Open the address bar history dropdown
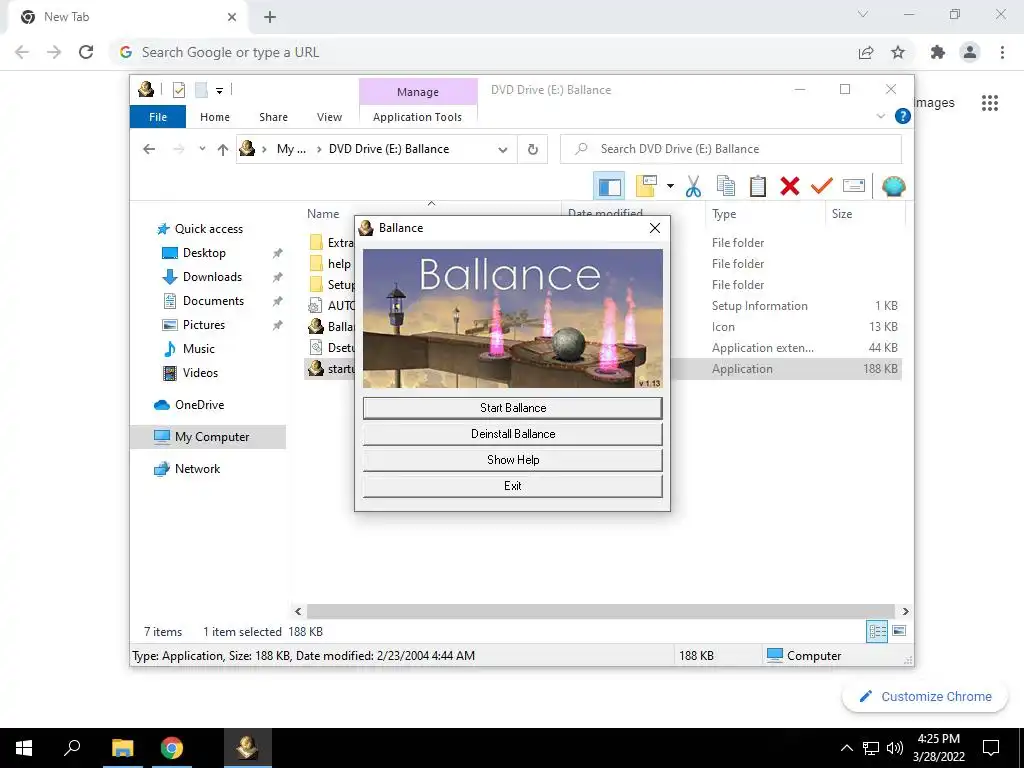The image size is (1024, 768). (502, 150)
